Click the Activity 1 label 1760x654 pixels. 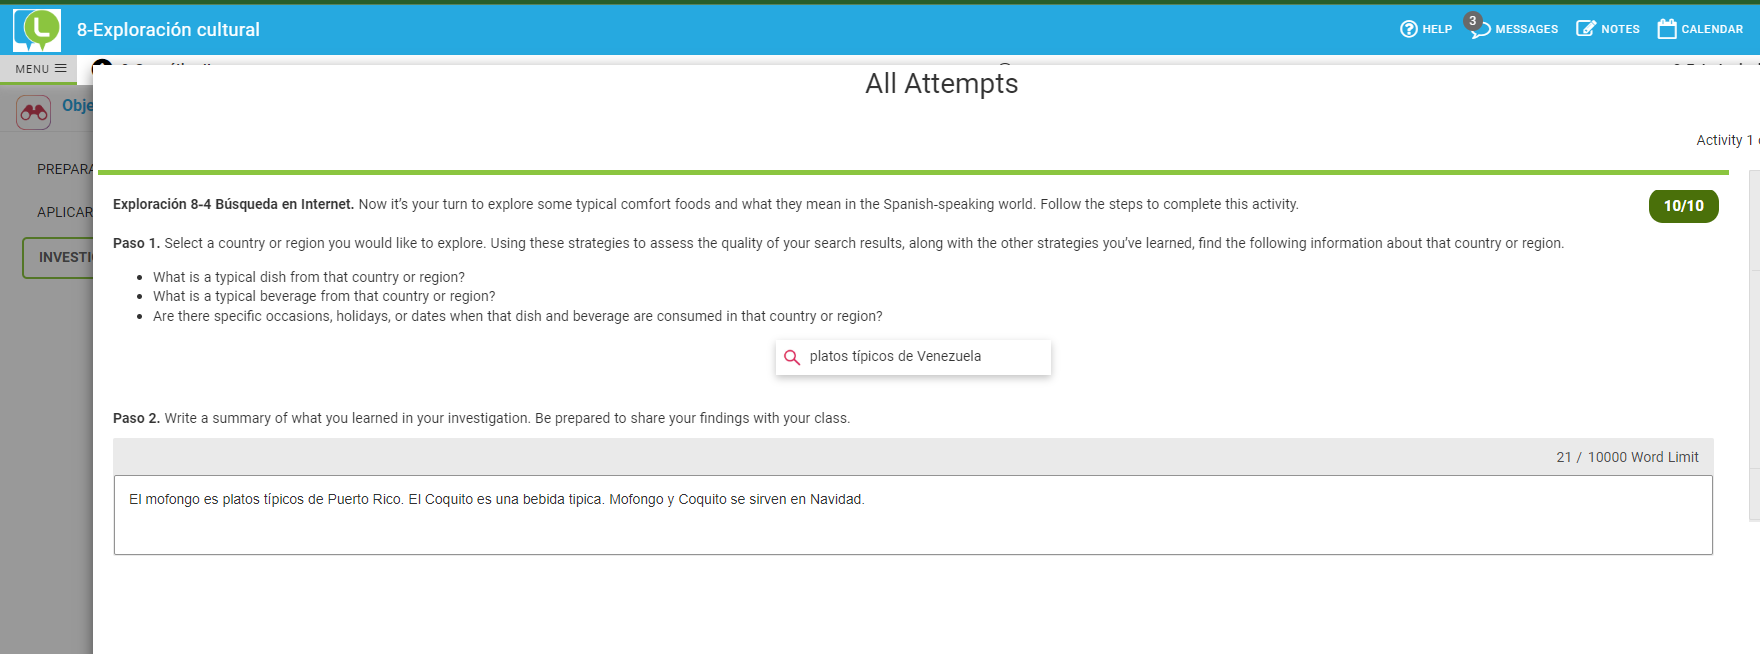[1724, 140]
